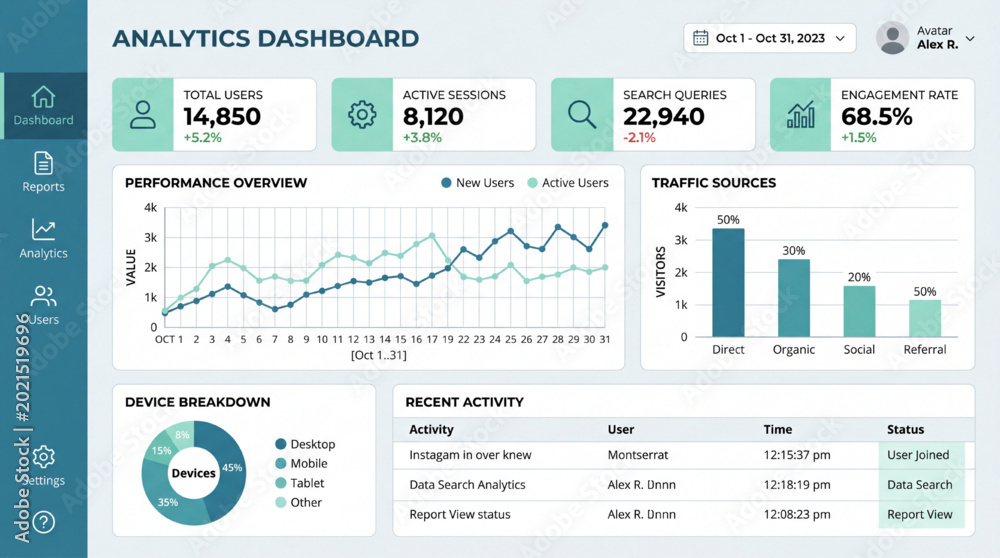This screenshot has height=558, width=1000.
Task: Open the Dashboard home icon in sidebar
Action: [43, 98]
